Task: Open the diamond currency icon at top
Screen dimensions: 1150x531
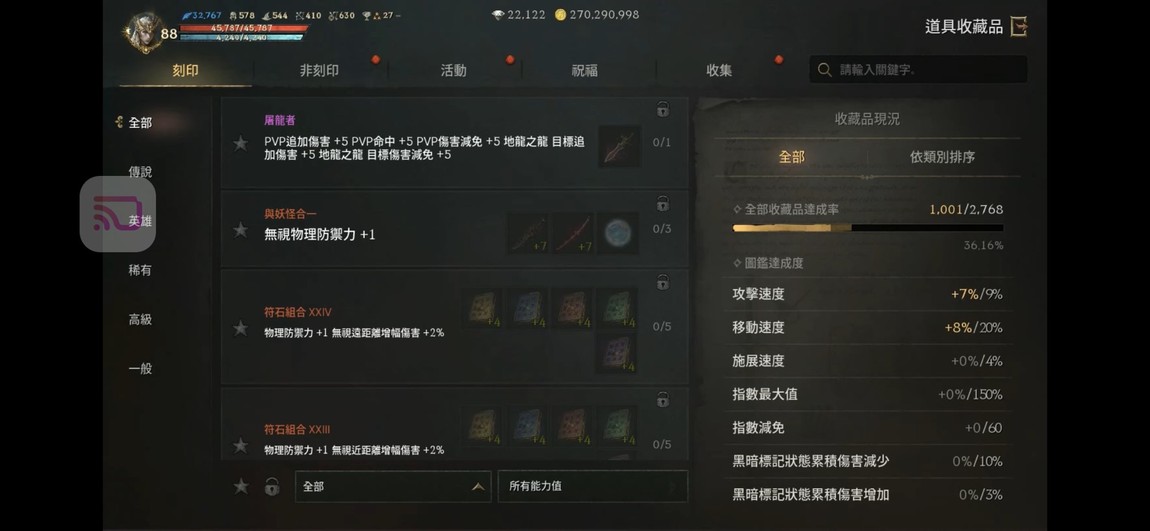Action: (498, 15)
